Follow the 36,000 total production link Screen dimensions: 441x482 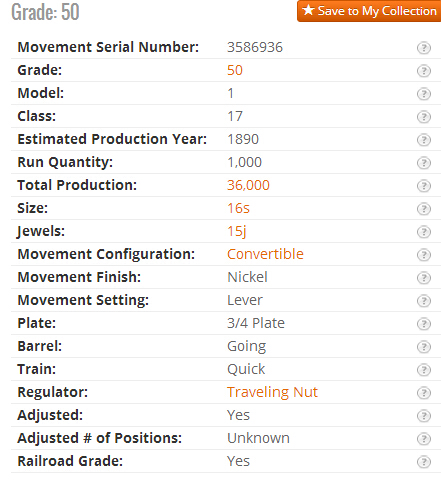(248, 185)
